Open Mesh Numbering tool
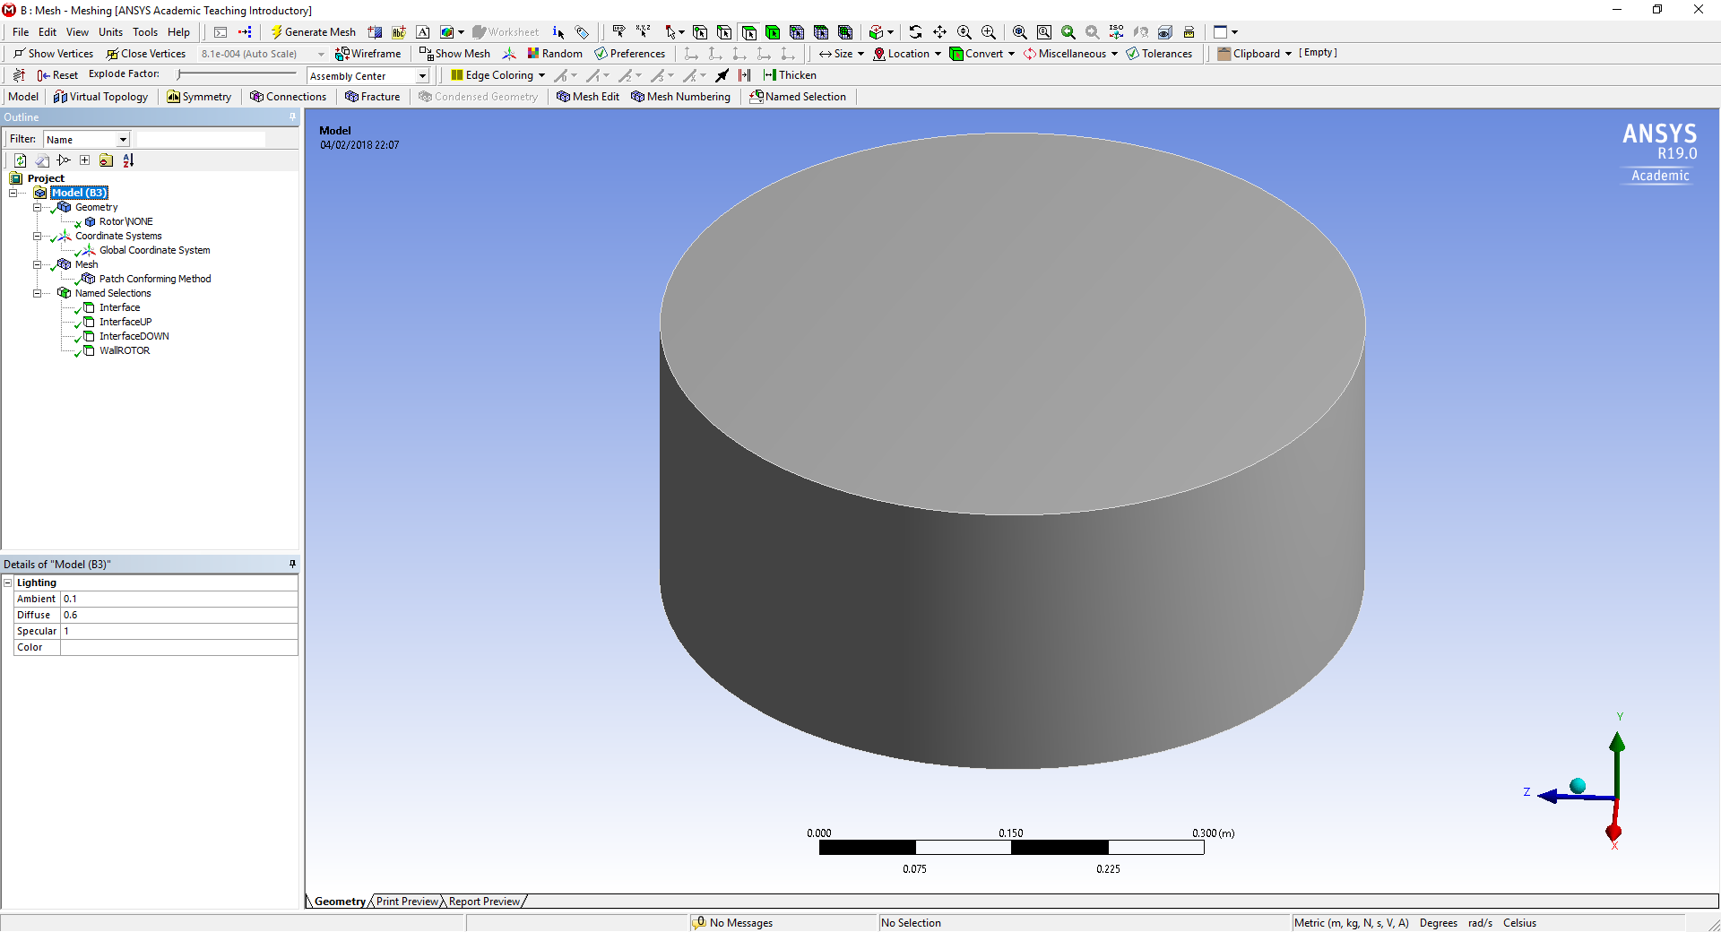 [681, 97]
